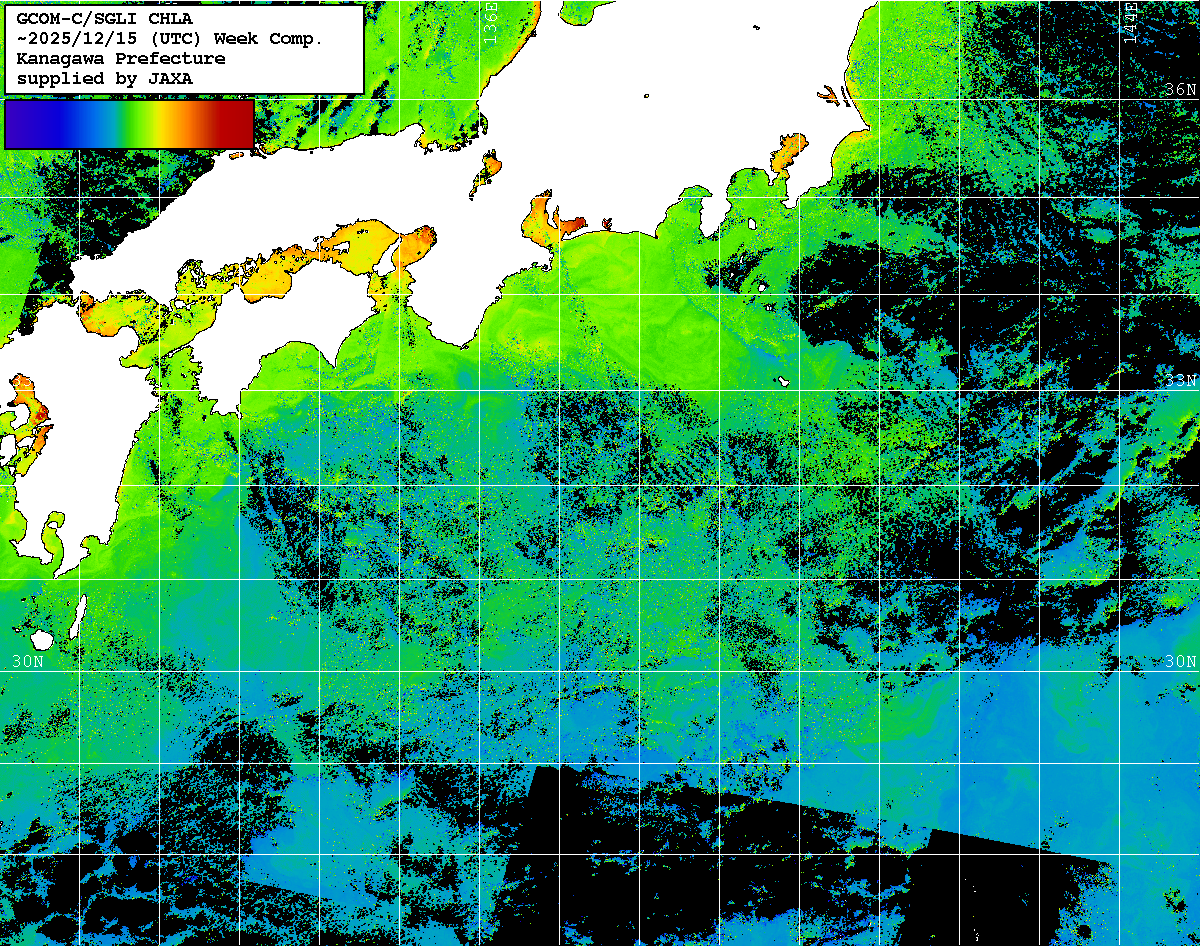Click the 30N label on the left edge
Image resolution: width=1200 pixels, height=946 pixels.
pyautogui.click(x=28, y=661)
